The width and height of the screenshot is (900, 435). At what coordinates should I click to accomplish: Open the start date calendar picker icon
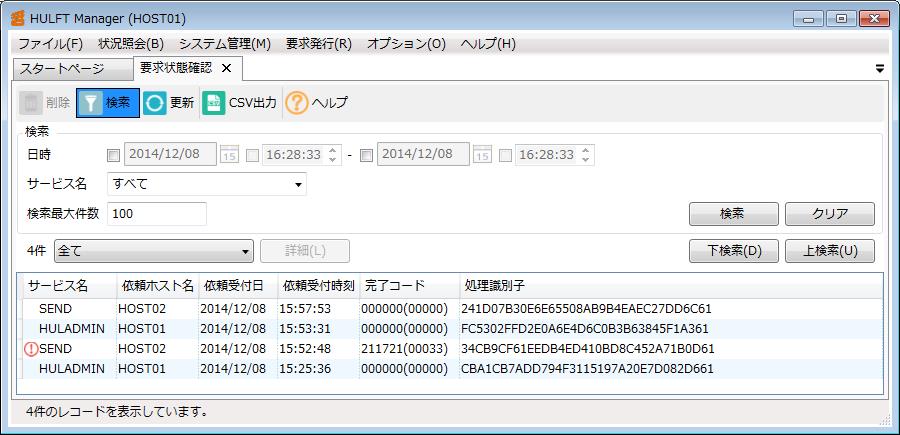coord(229,155)
